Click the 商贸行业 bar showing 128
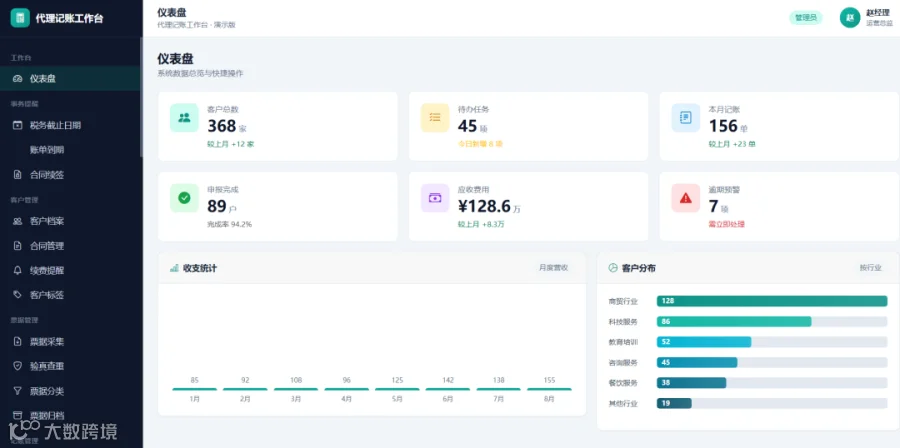 772,301
